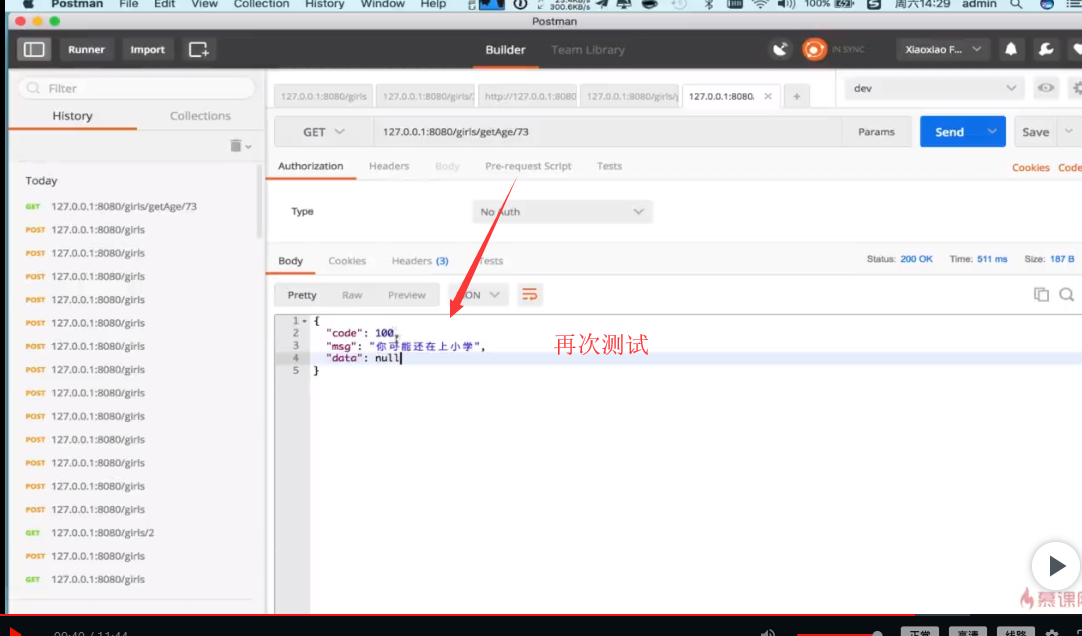Screen dimensions: 1082x636
Task: Select the sidebar History tab
Action: pyautogui.click(x=72, y=116)
